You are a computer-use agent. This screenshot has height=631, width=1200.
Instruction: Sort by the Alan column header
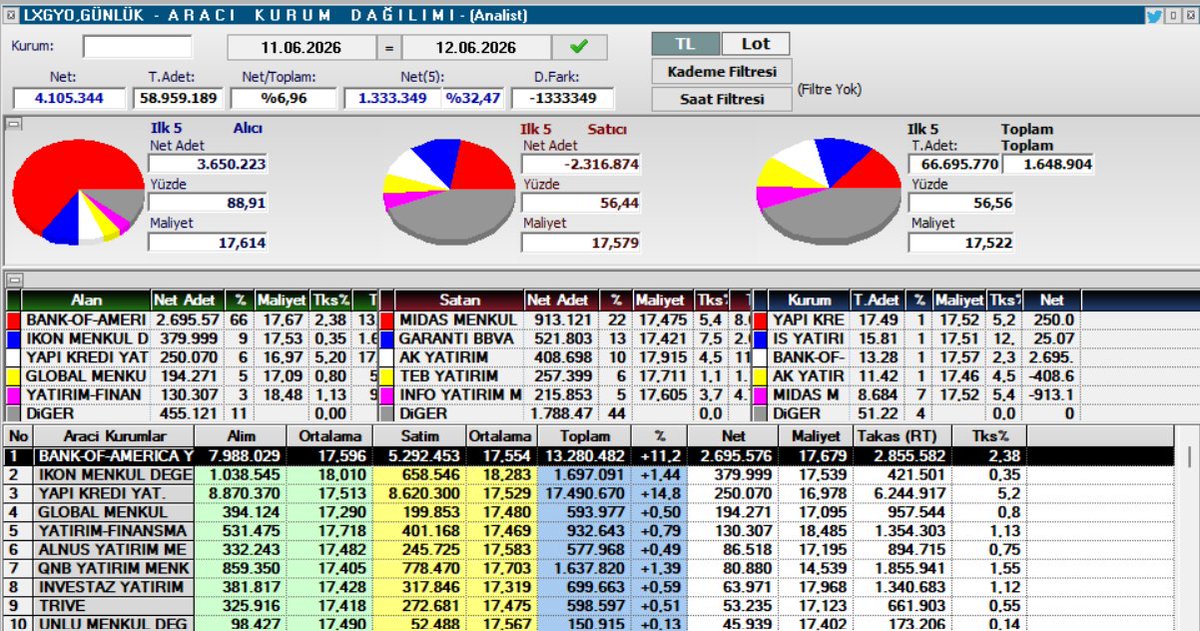tap(86, 300)
